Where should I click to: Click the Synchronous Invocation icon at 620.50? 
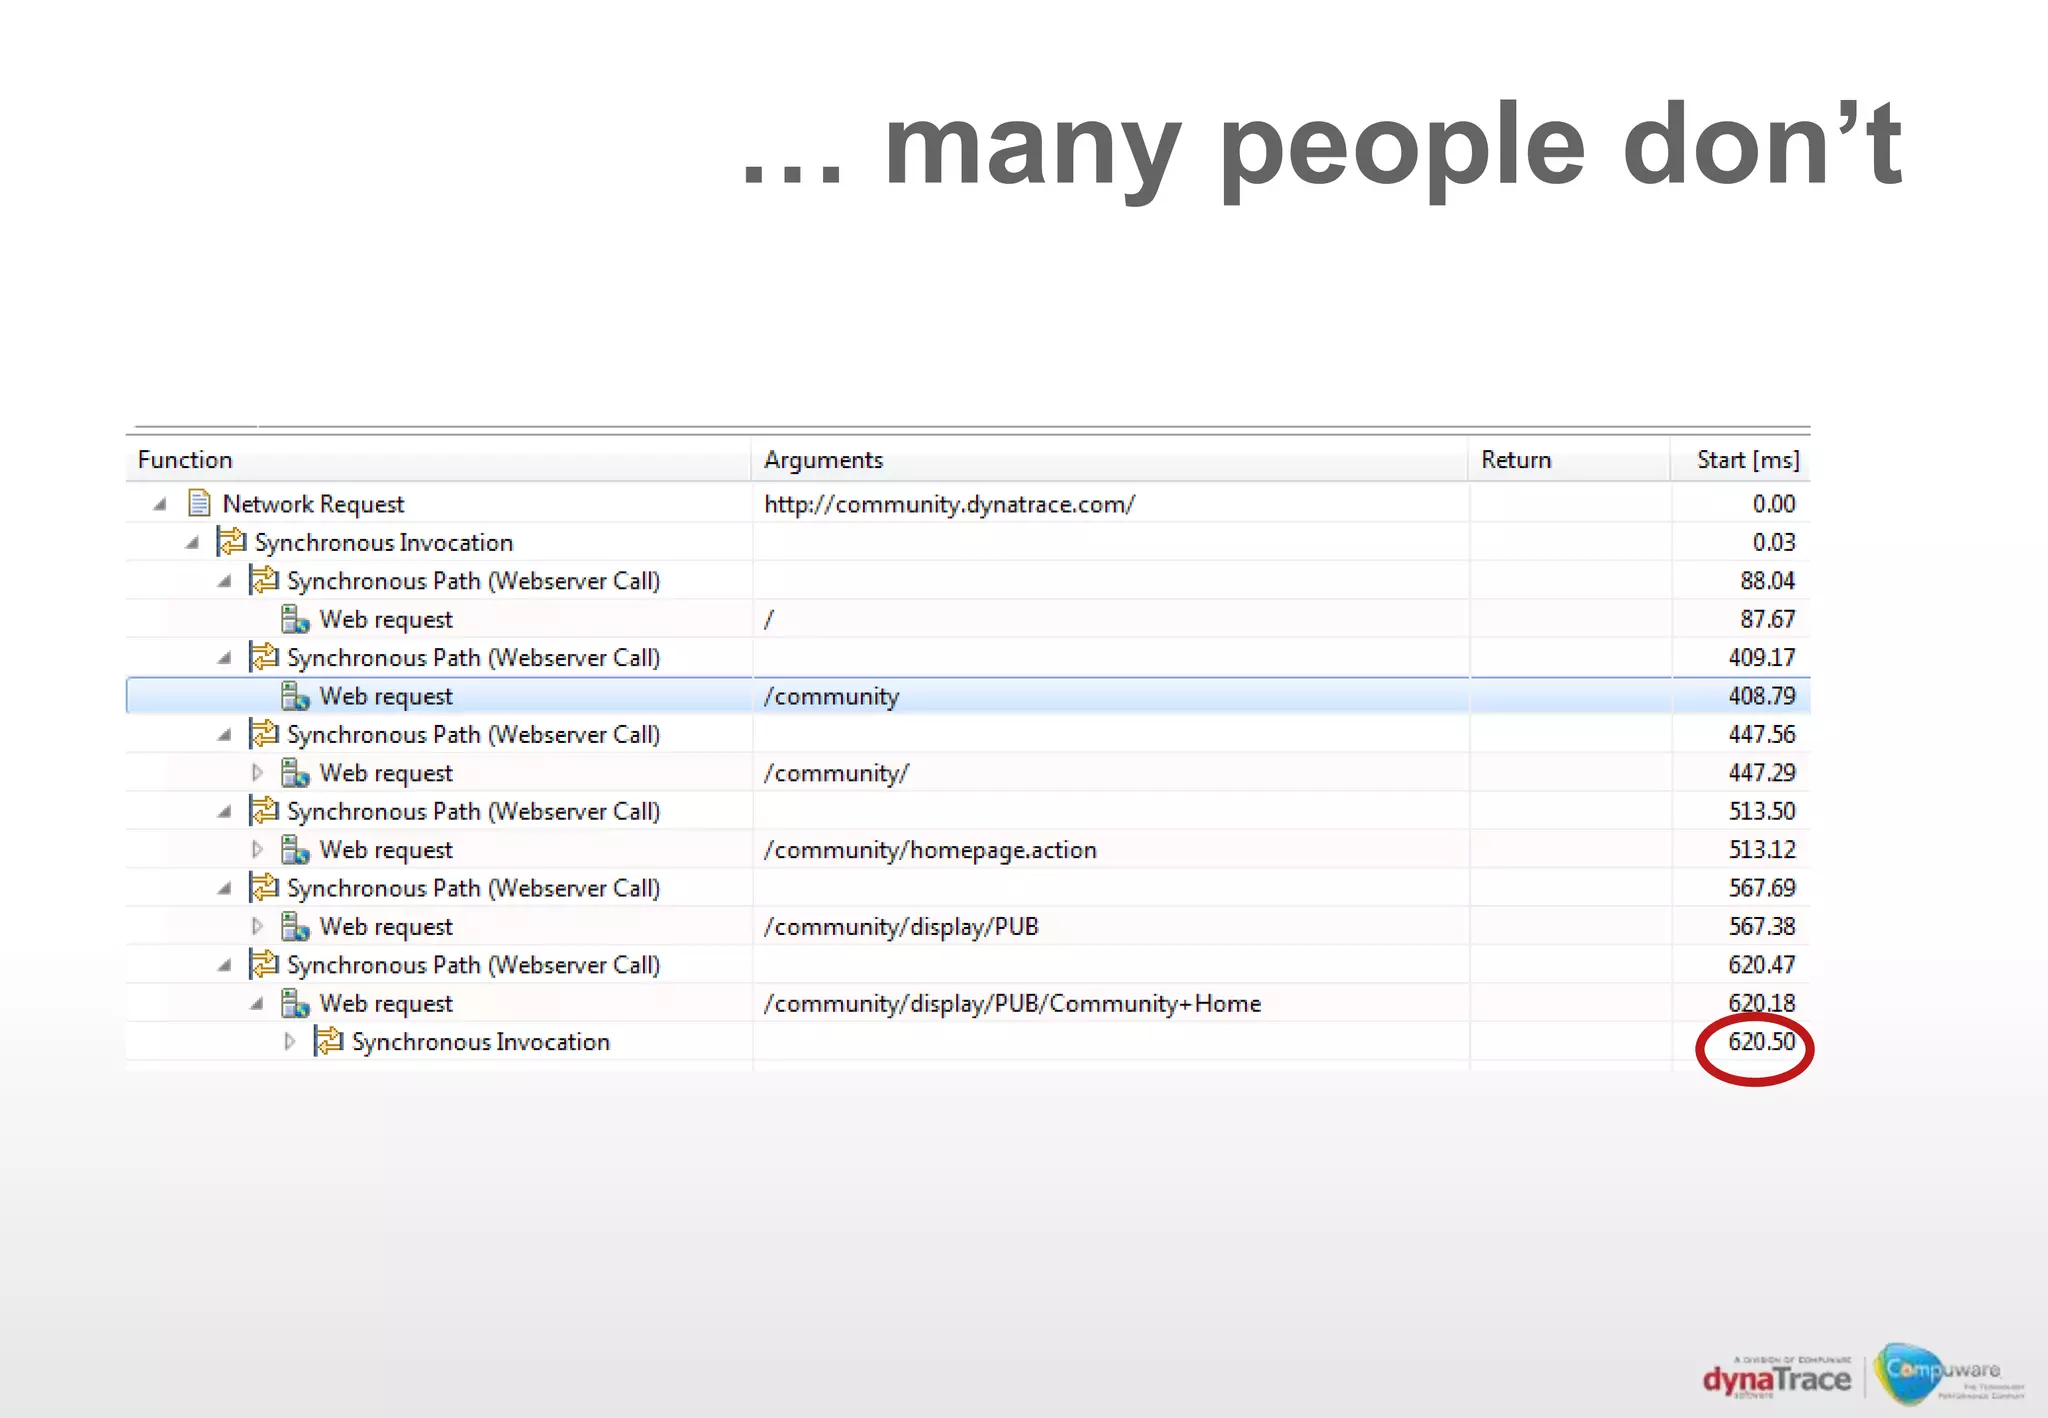pos(328,1041)
